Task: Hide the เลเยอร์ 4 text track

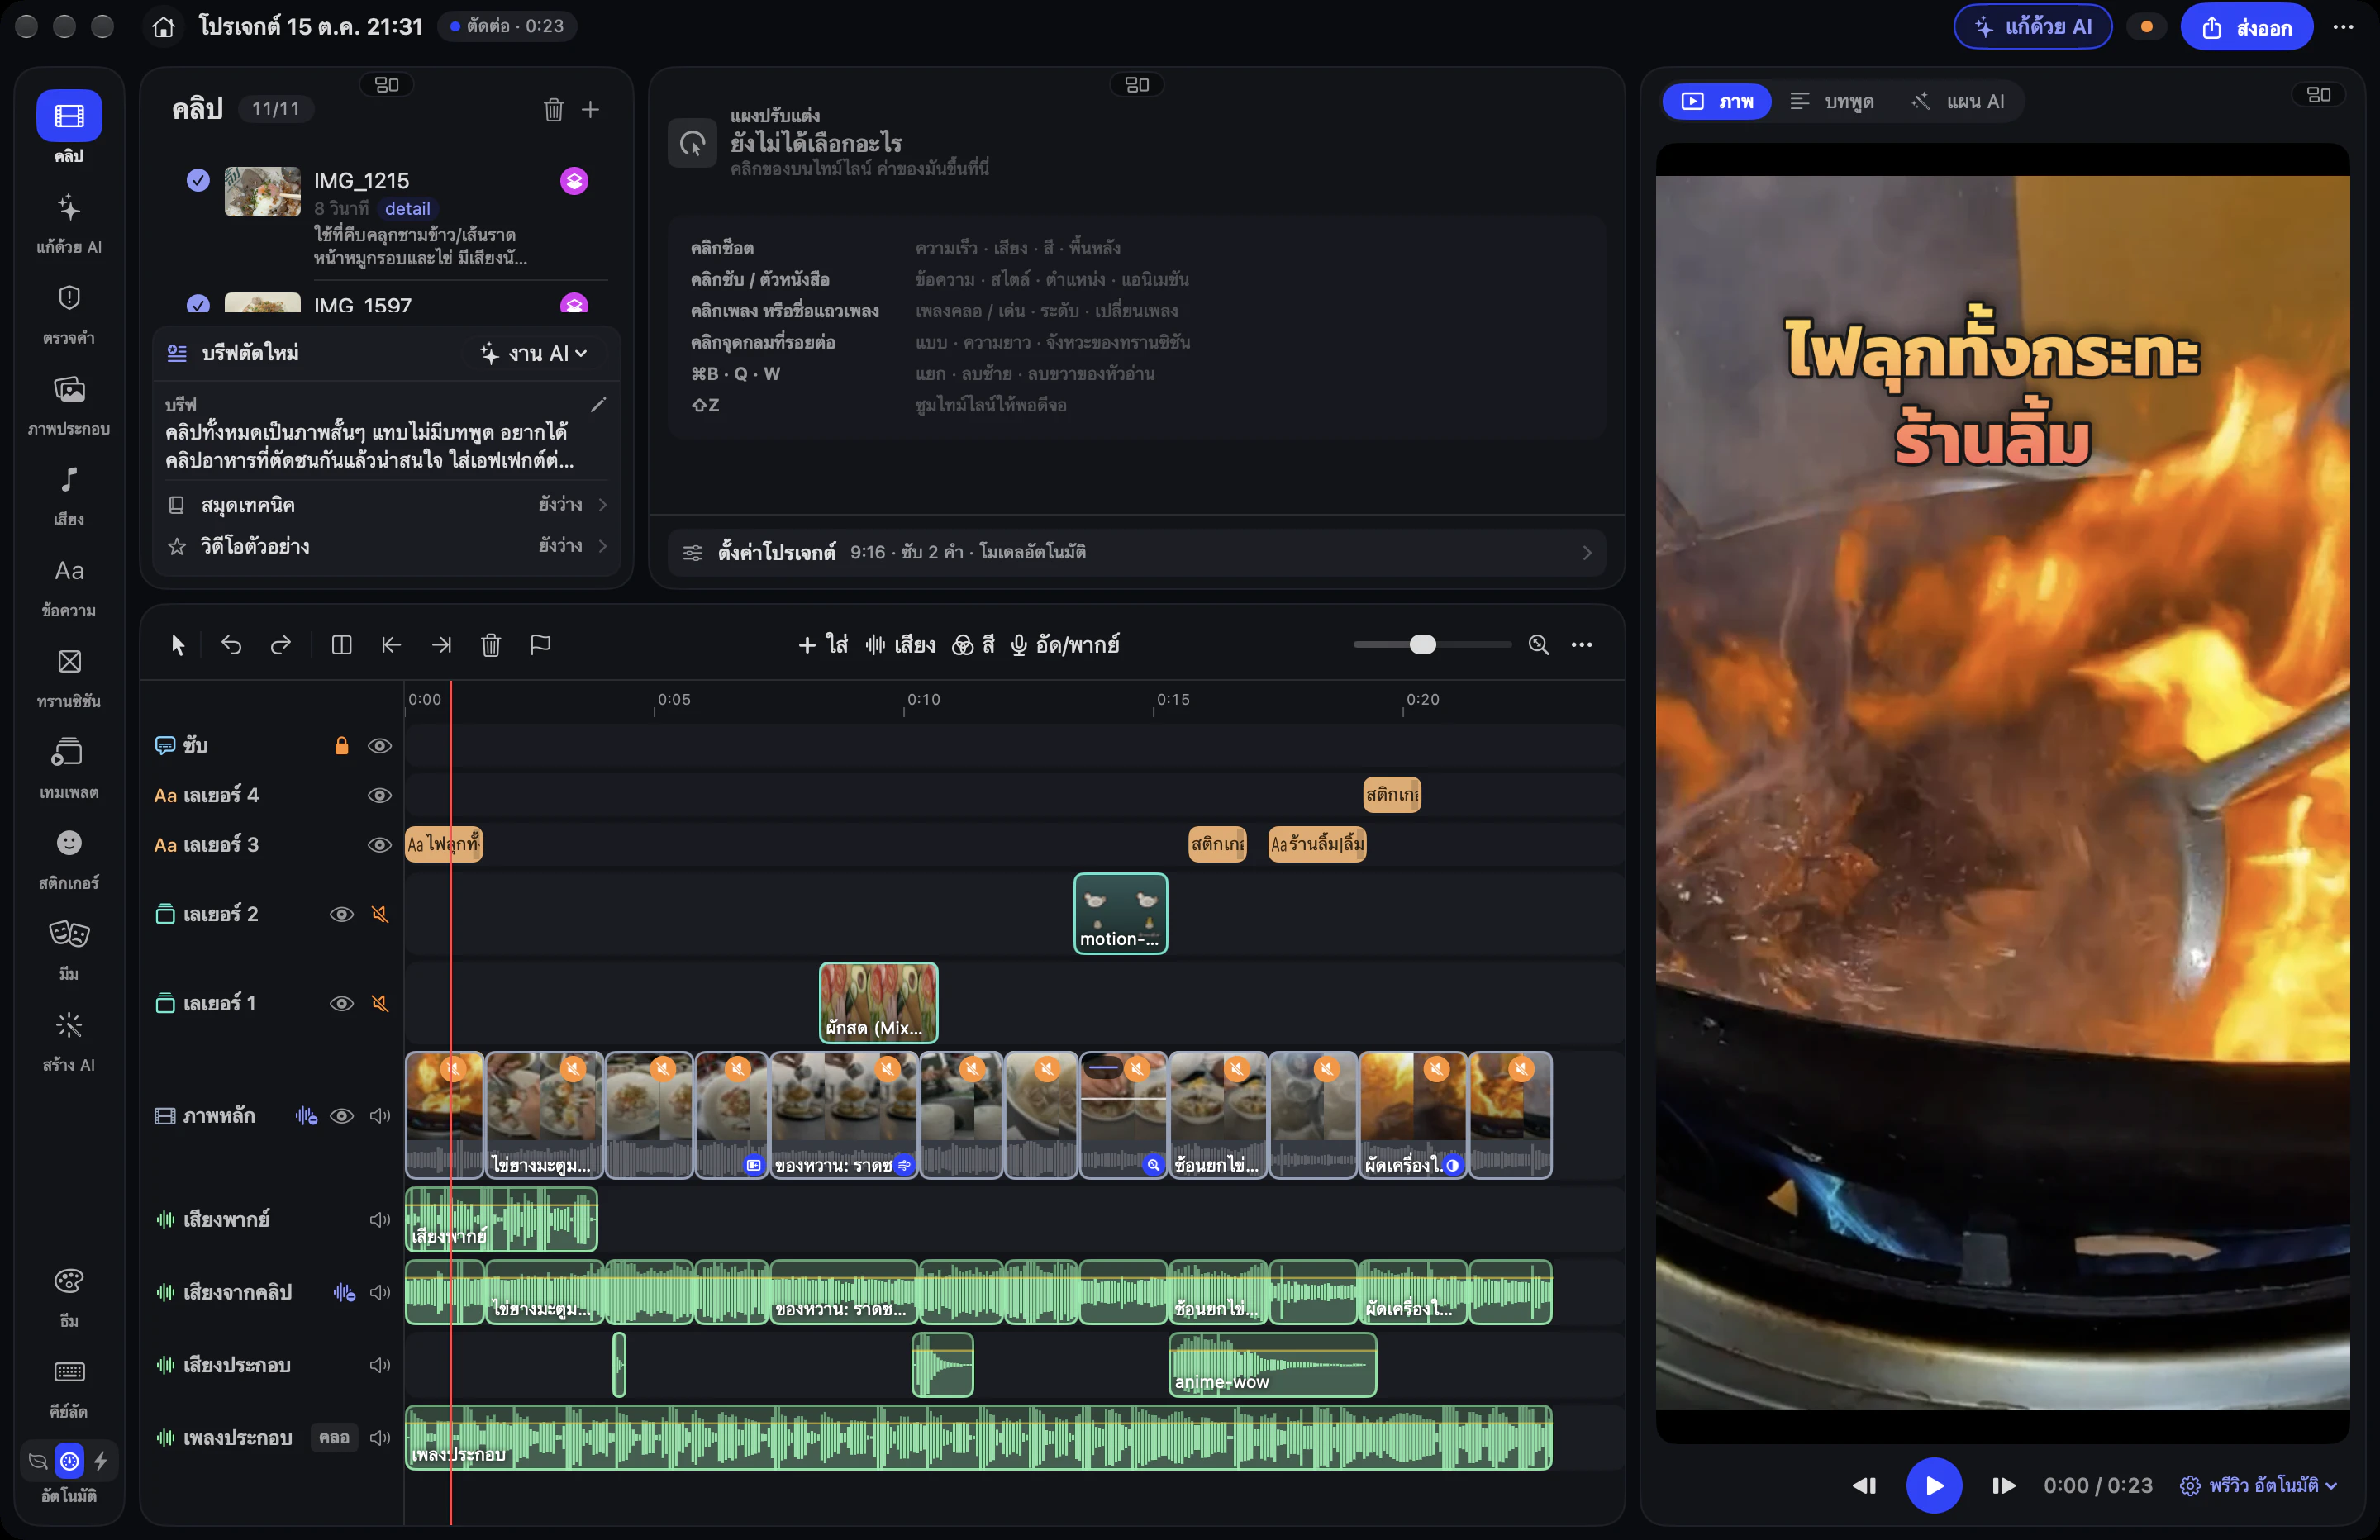Action: click(x=379, y=796)
